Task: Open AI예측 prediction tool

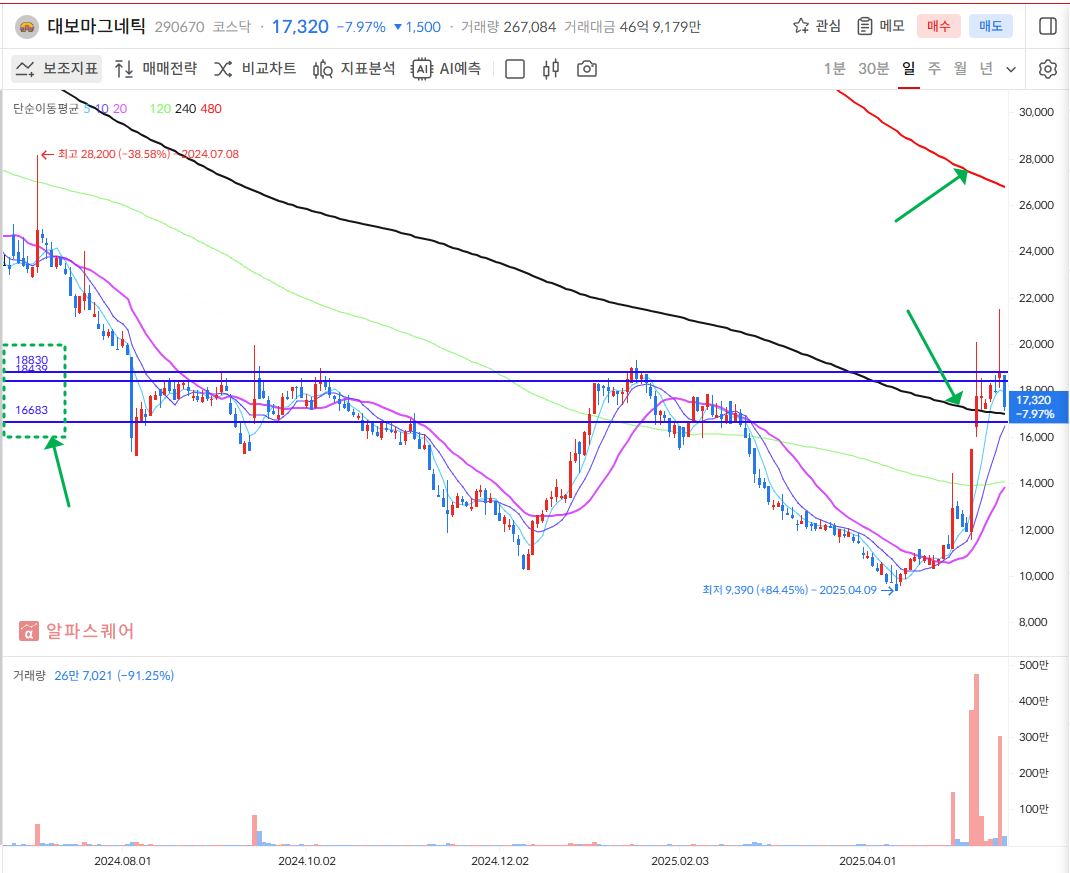Action: (x=446, y=68)
